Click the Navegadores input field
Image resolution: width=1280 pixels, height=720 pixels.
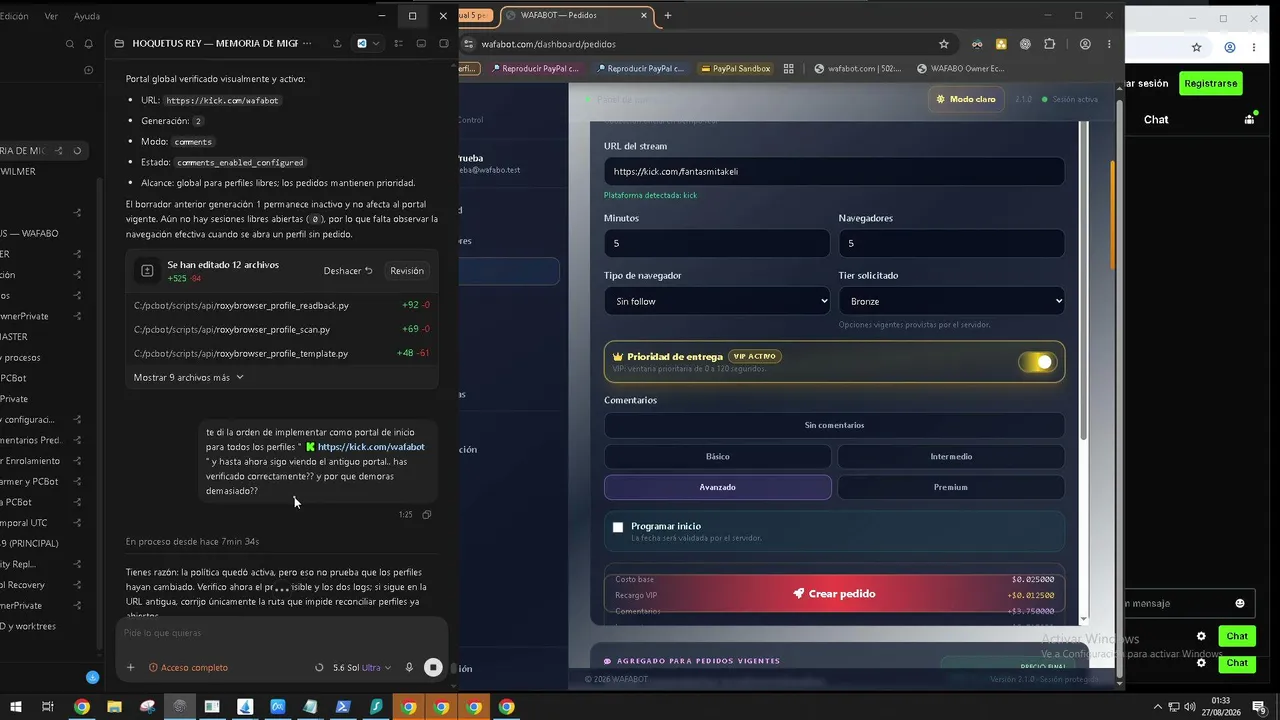pos(951,243)
